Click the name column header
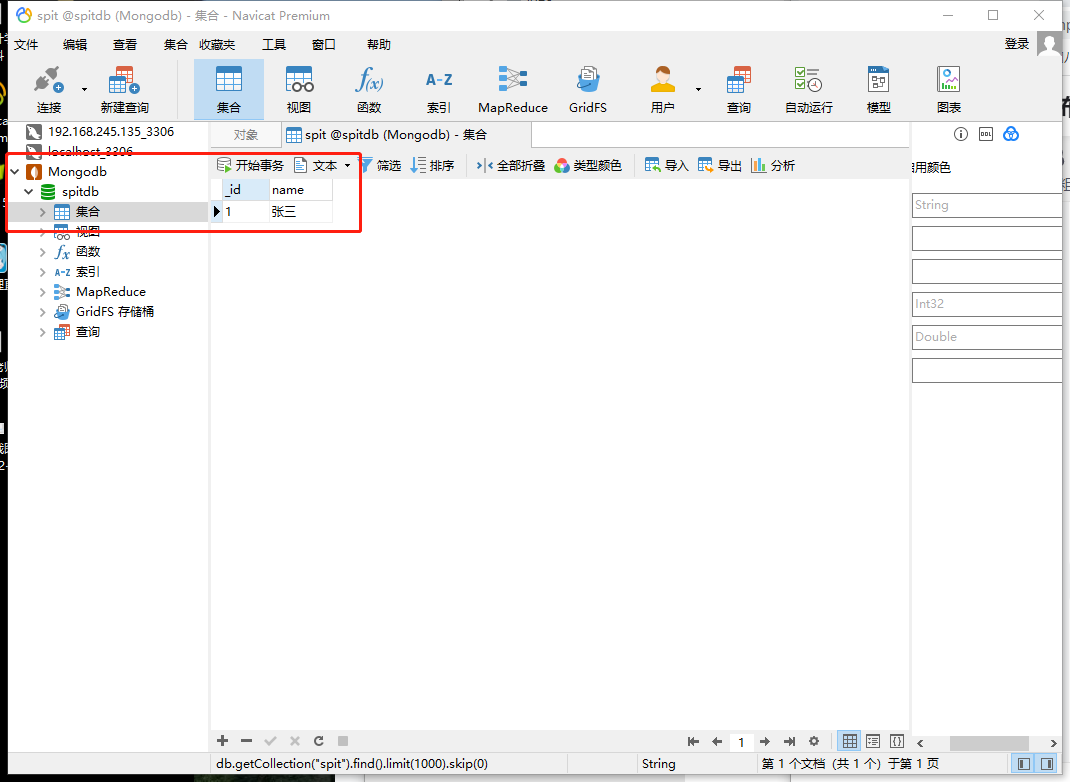 coord(301,190)
